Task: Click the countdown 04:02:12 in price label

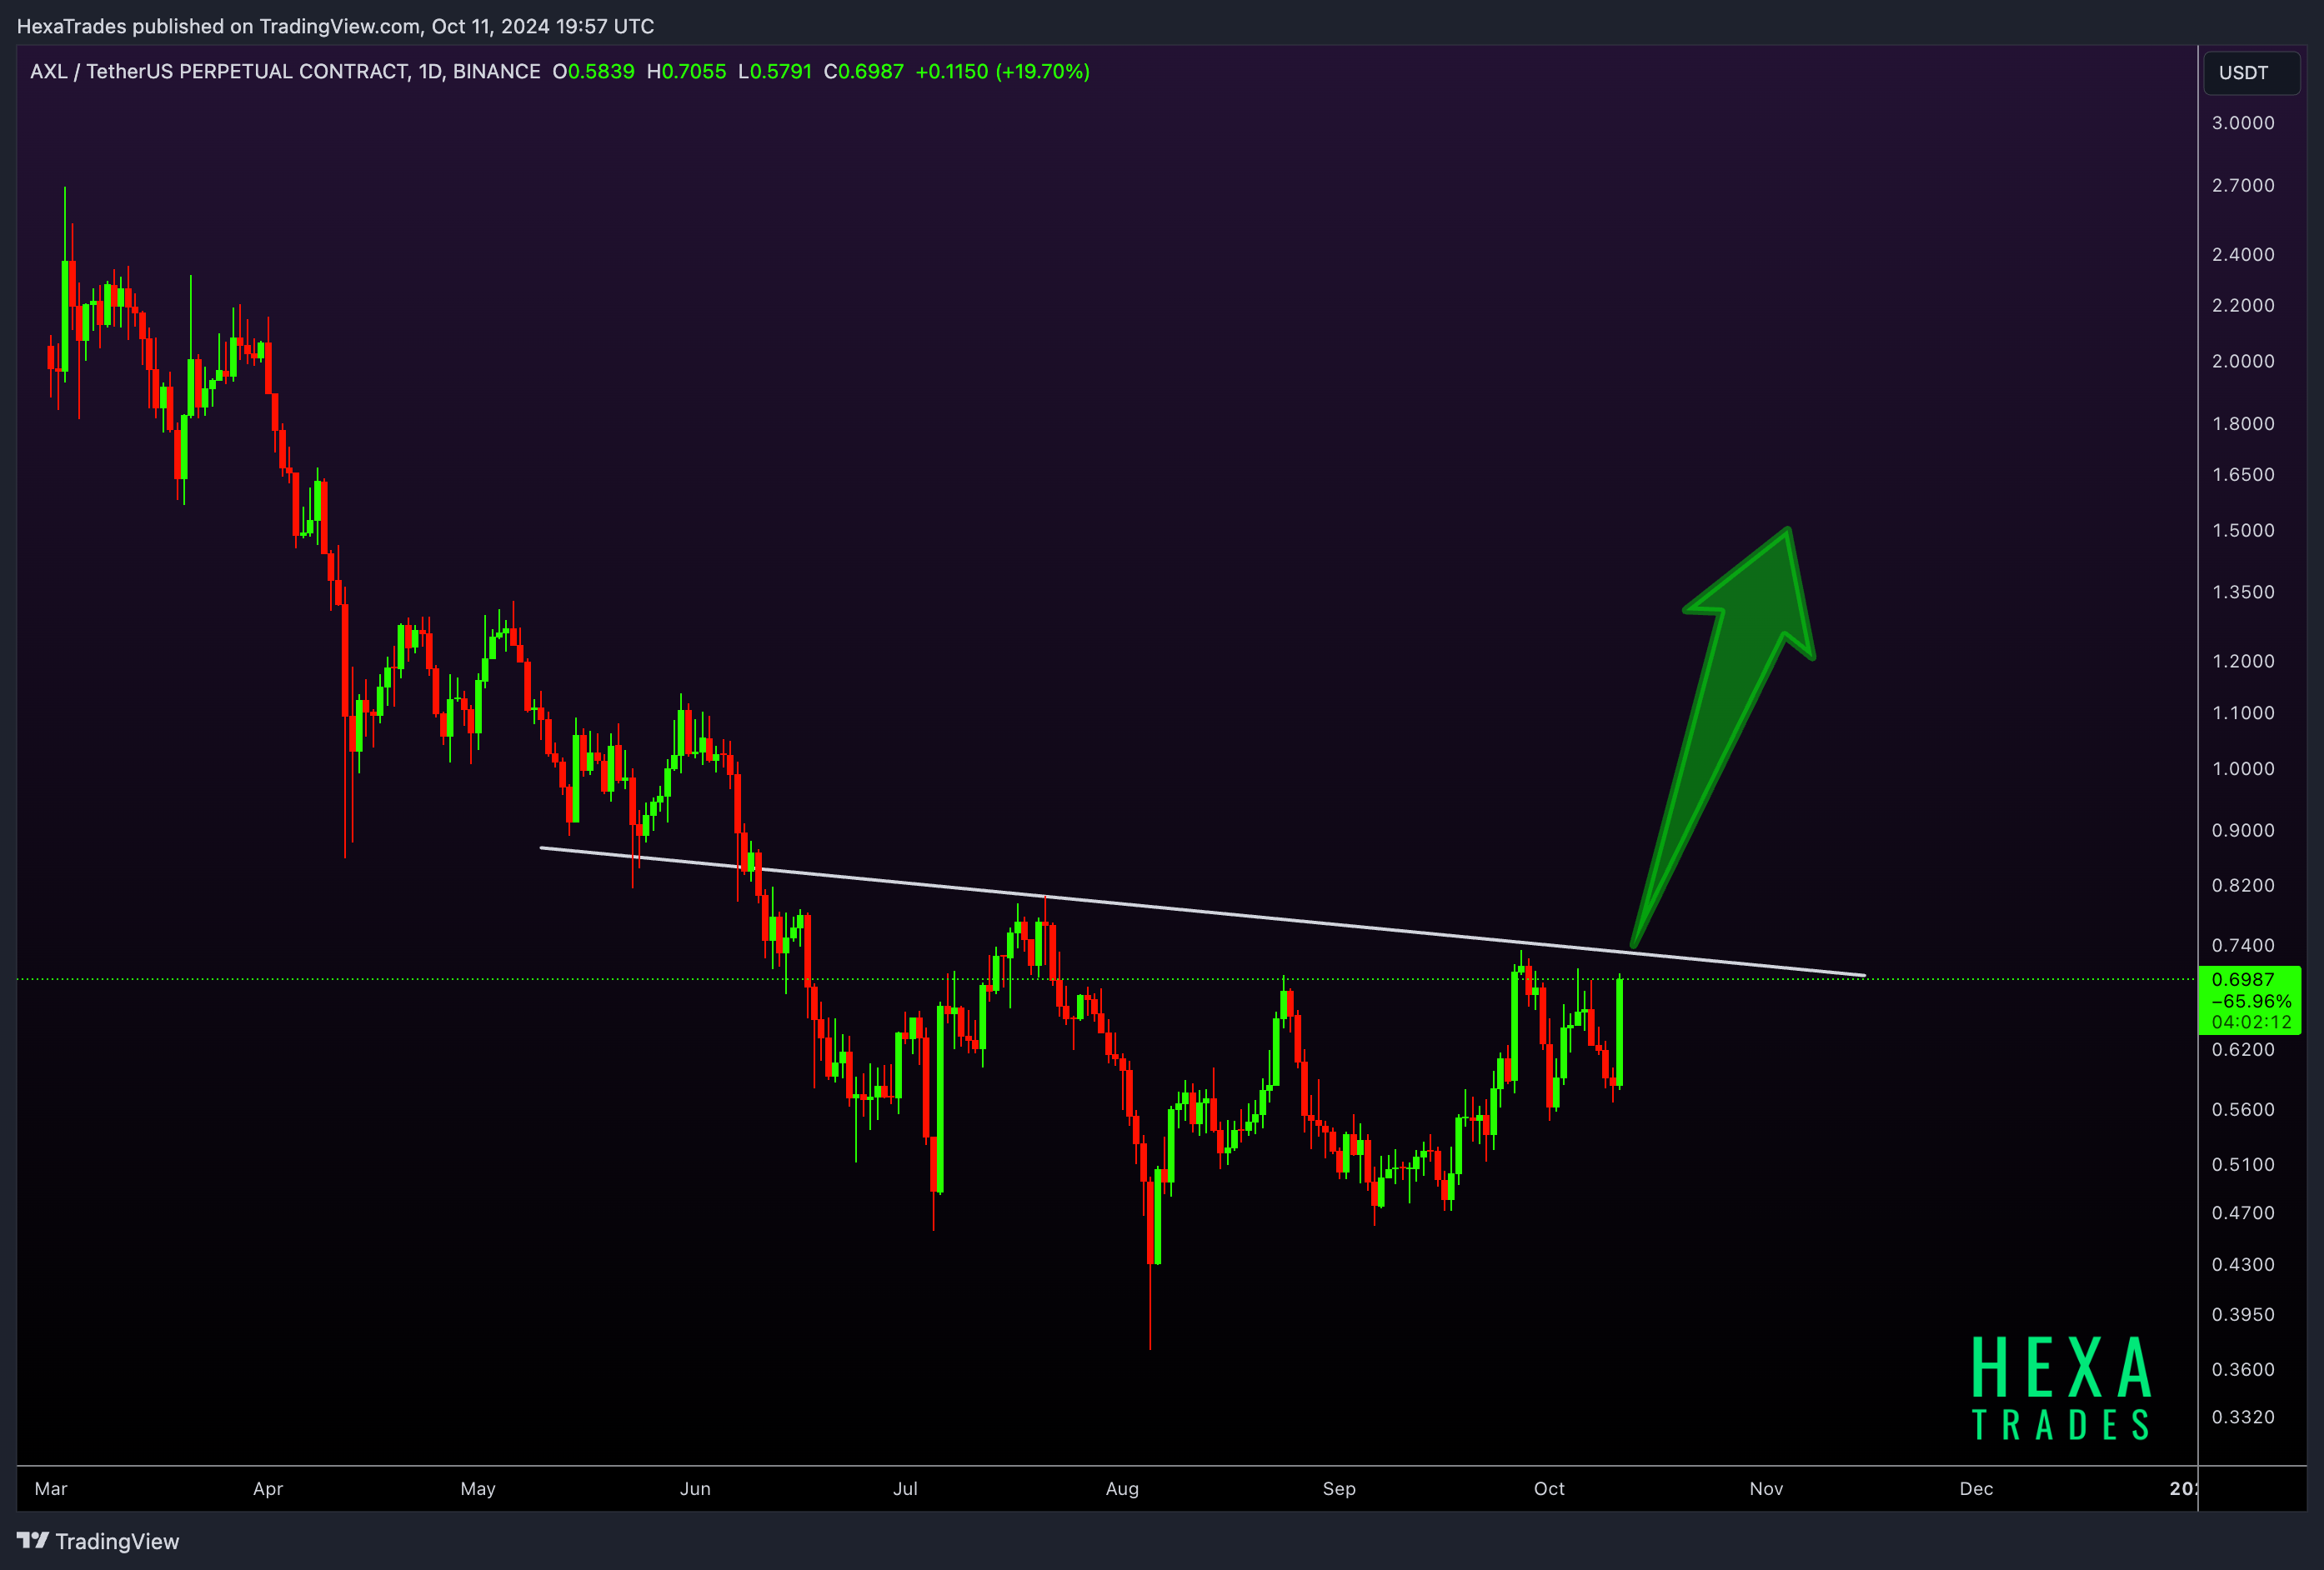Action: click(x=2250, y=1022)
